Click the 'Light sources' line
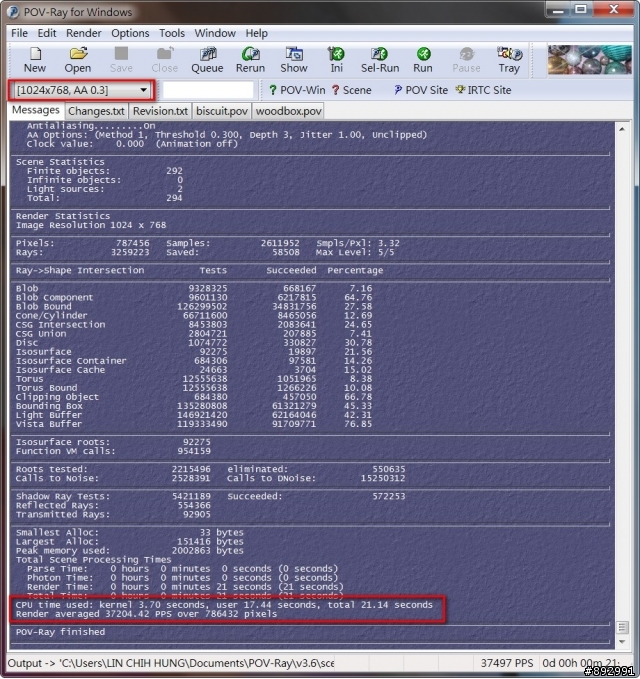 (x=104, y=189)
